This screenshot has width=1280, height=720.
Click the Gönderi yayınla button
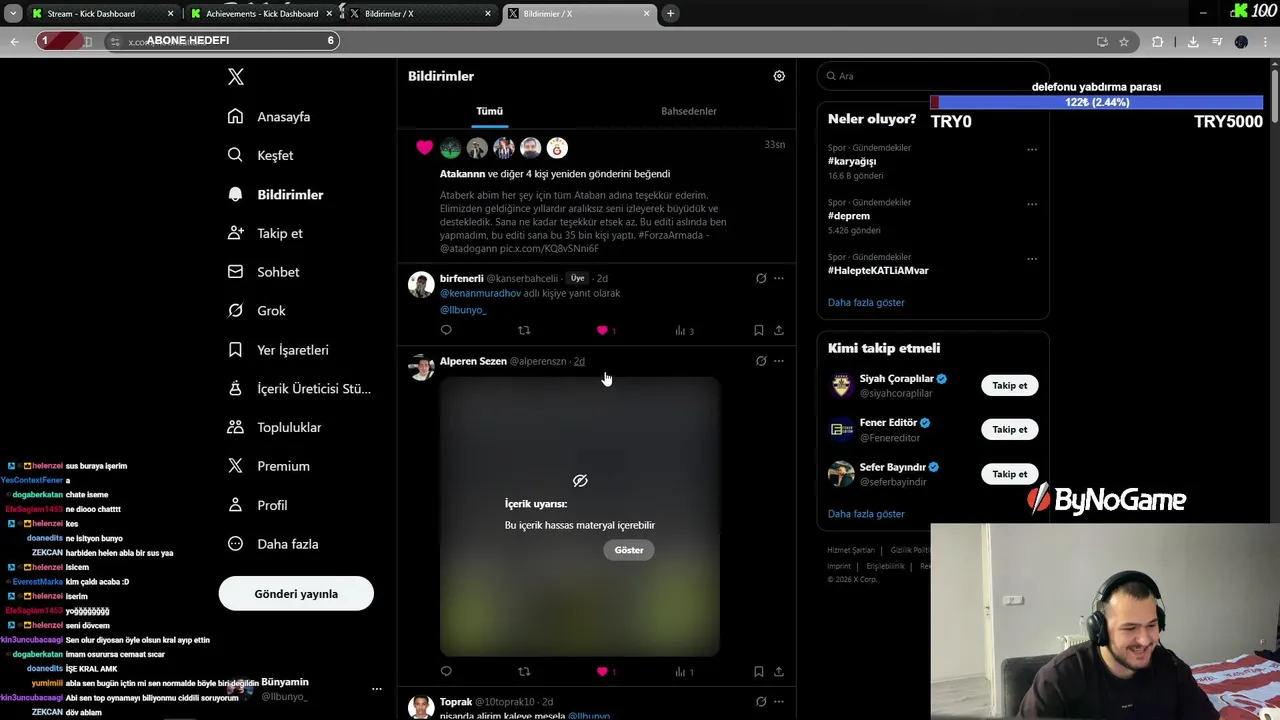pyautogui.click(x=296, y=594)
